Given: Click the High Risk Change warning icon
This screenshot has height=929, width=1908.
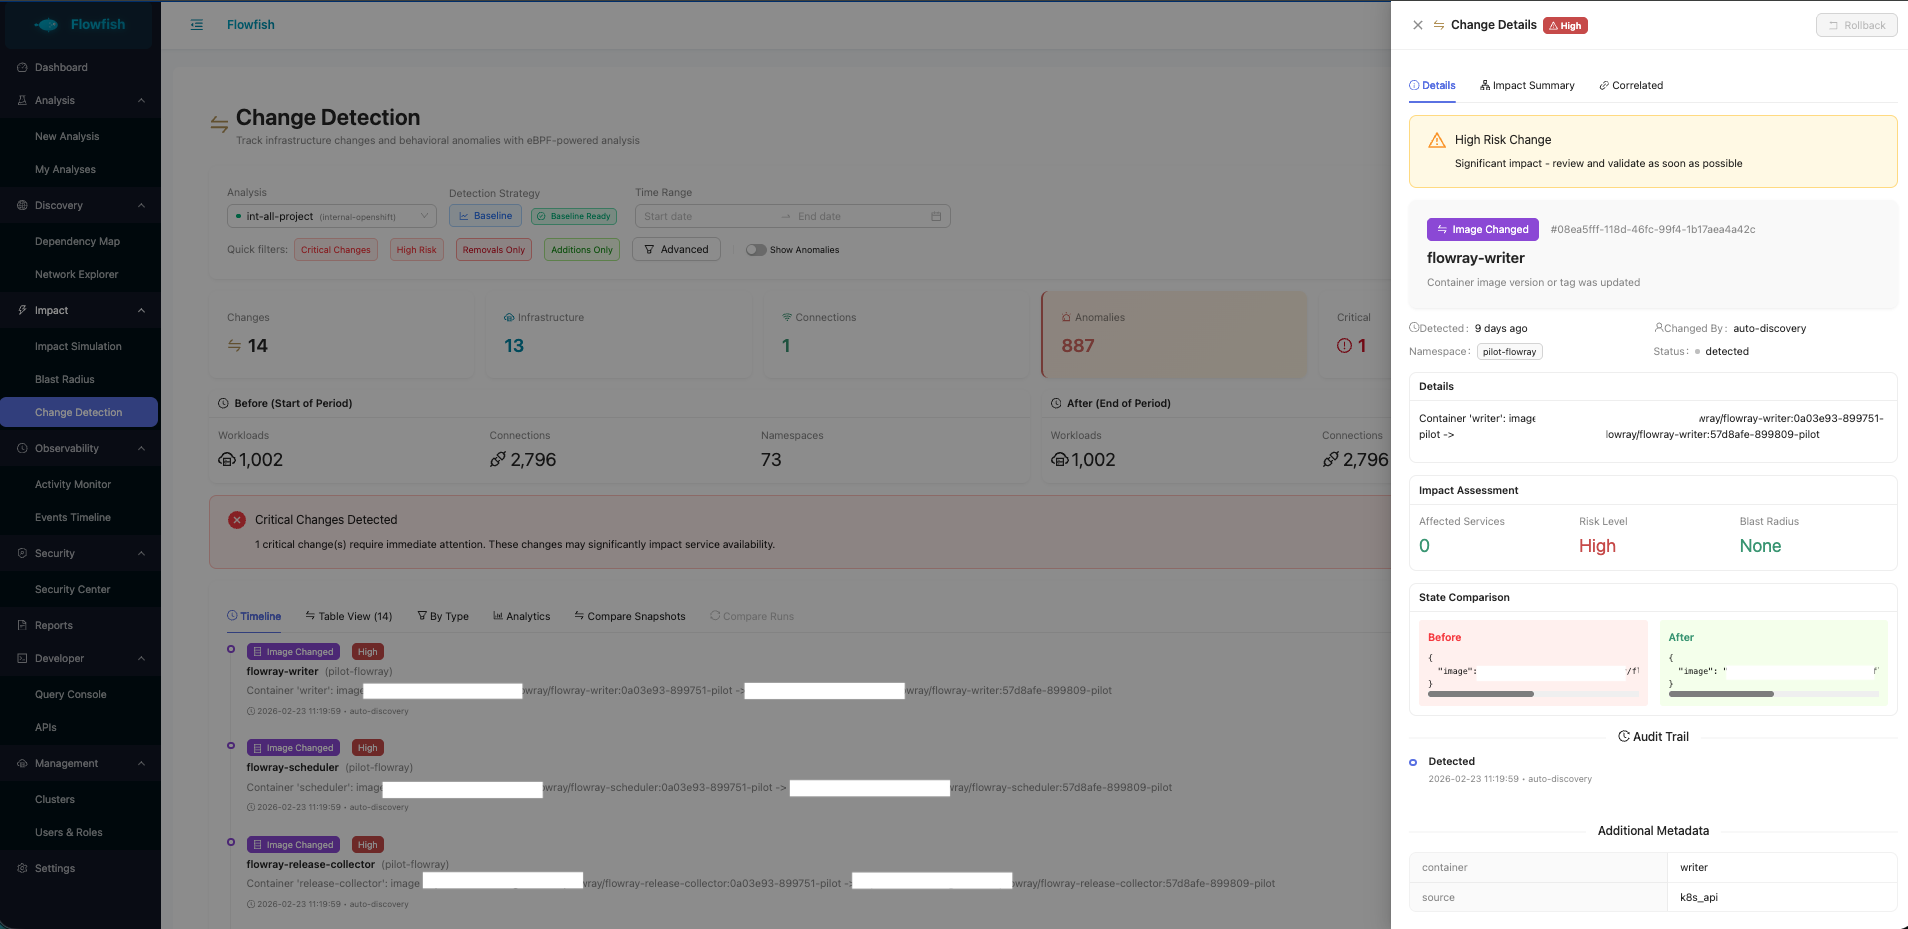Looking at the screenshot, I should [x=1437, y=140].
